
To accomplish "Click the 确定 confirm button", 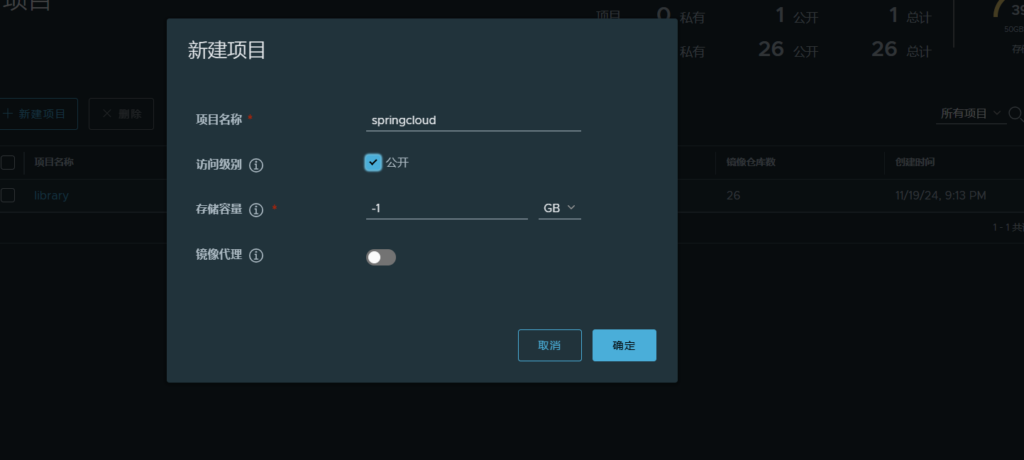I will click(x=624, y=345).
